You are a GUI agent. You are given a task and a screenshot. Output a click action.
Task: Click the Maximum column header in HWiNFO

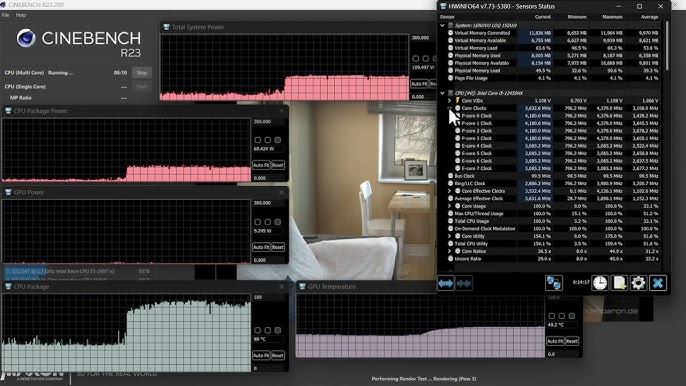tap(612, 17)
